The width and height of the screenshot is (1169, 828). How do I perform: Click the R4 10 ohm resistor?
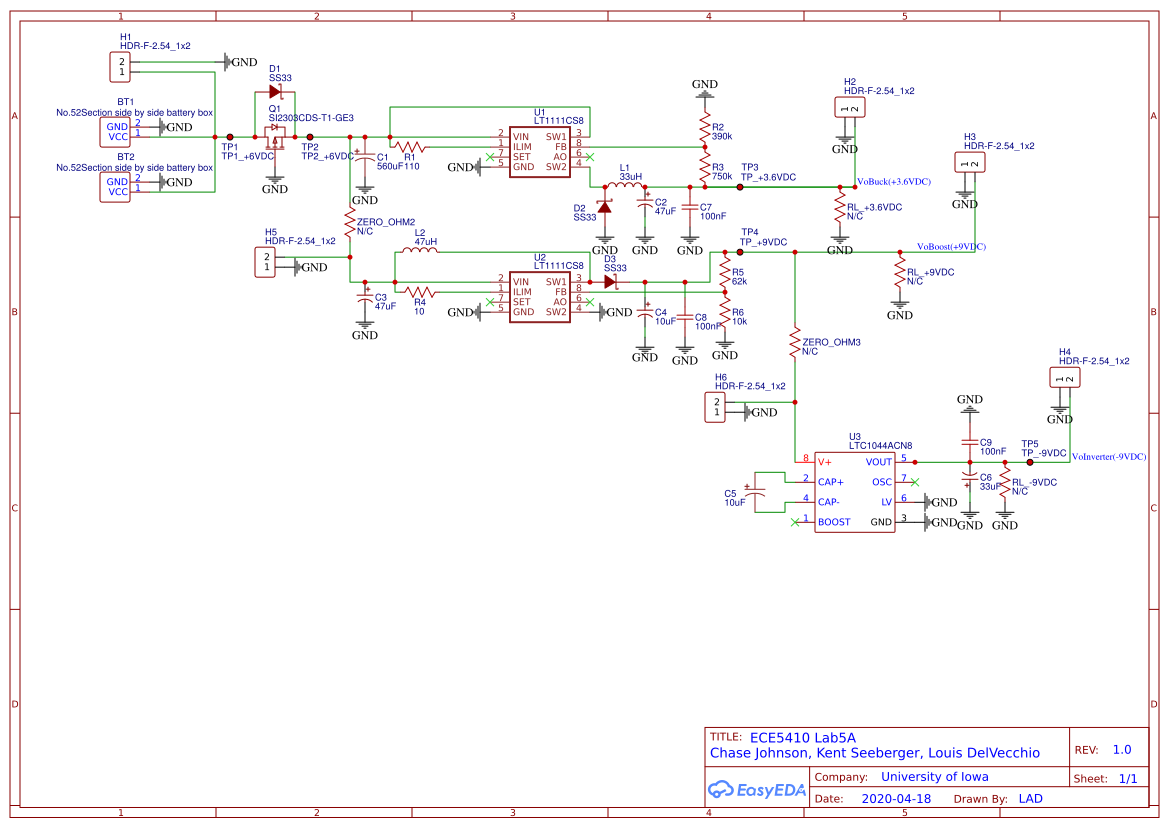[420, 292]
